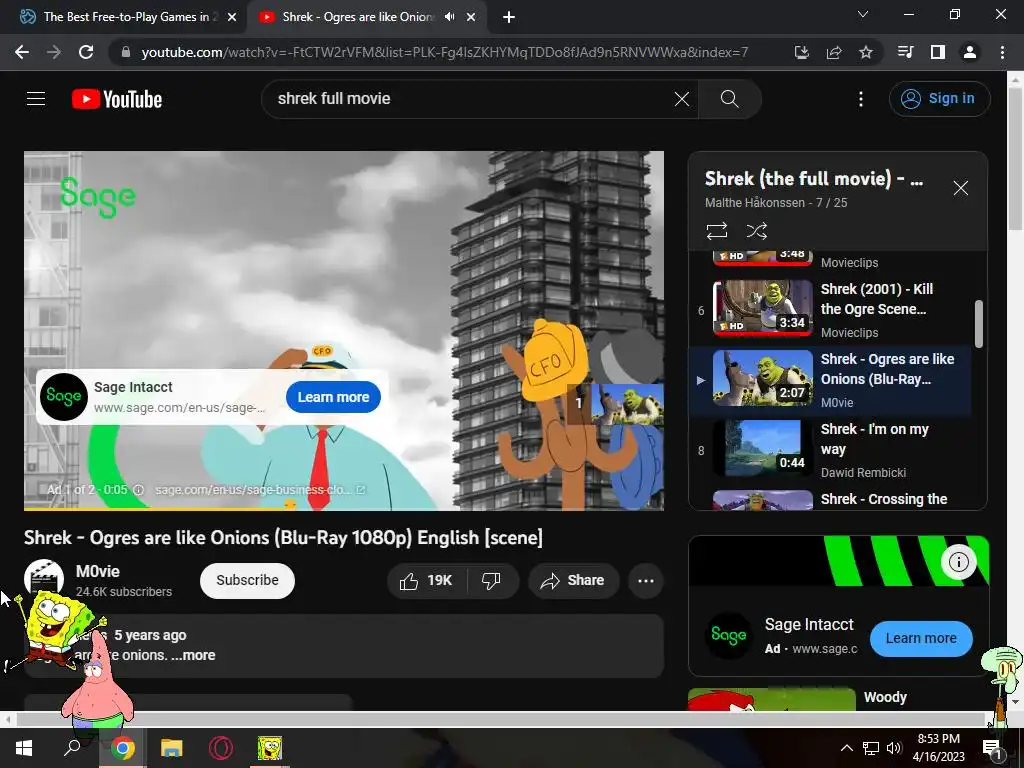The width and height of the screenshot is (1024, 768).
Task: Open the YouTube hamburger guide menu
Action: tap(36, 99)
